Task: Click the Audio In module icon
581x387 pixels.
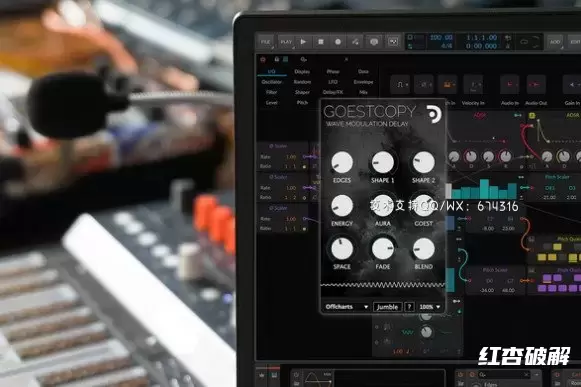Action: (510, 85)
